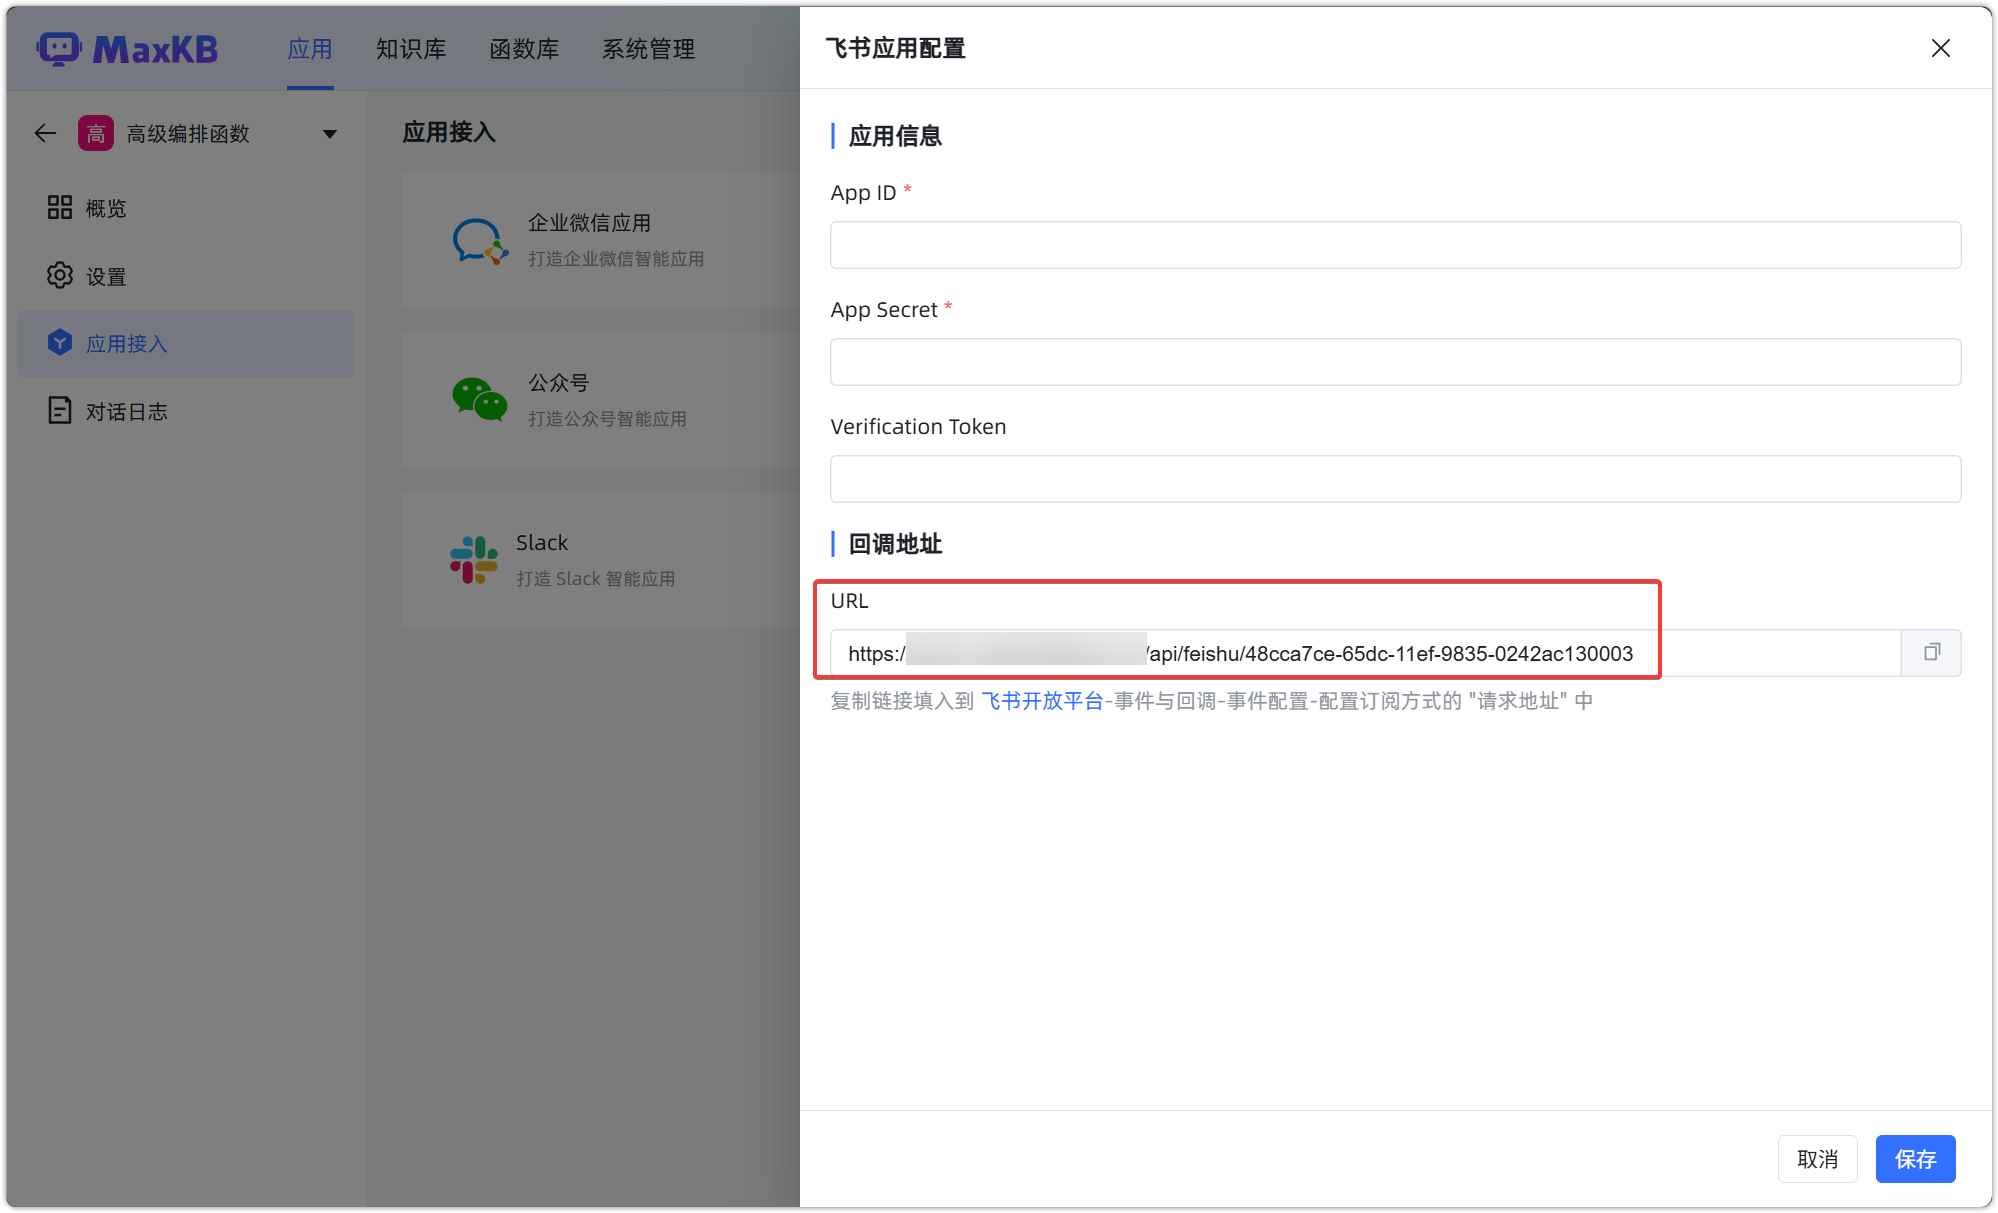
Task: Click the MaxKB logo icon
Action: [58, 48]
